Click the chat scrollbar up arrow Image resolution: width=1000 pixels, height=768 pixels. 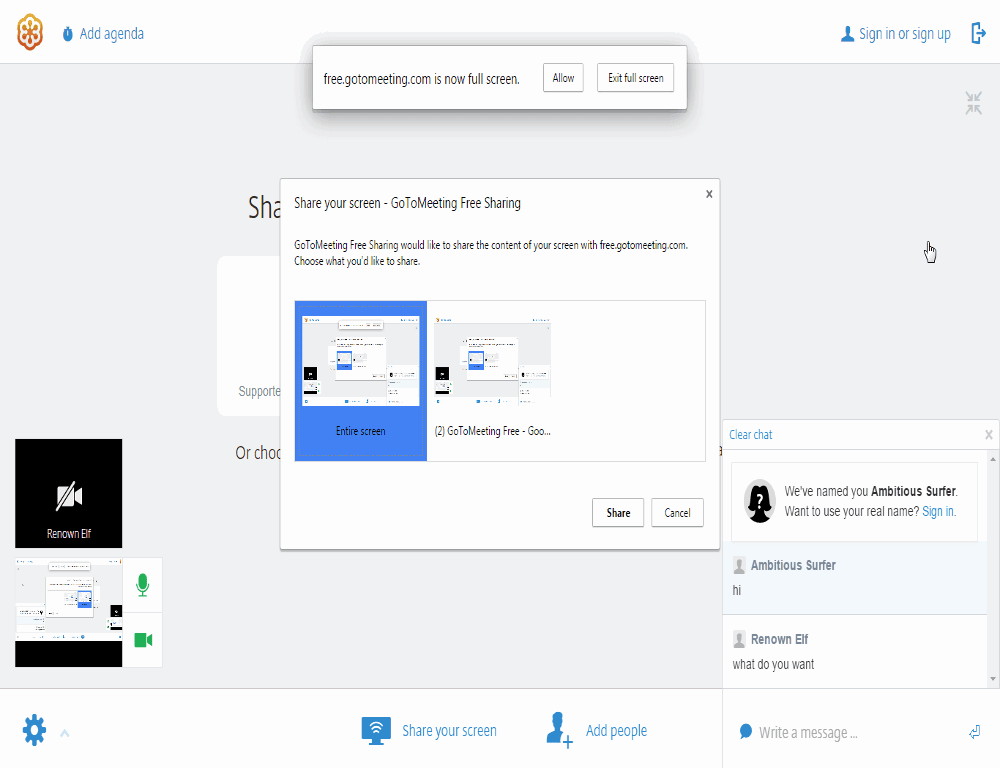coord(993,459)
